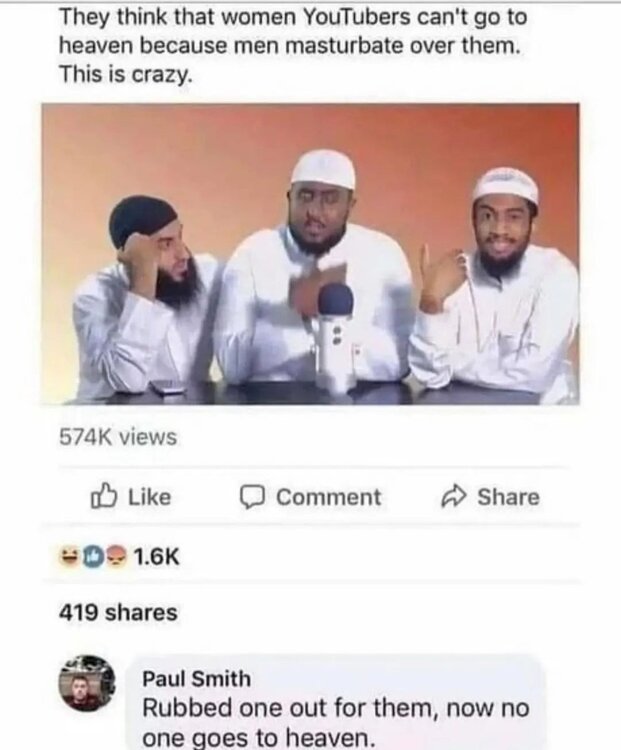Screen dimensions: 621x750
Task: Play the video thumbnail of three men
Action: click(x=310, y=254)
